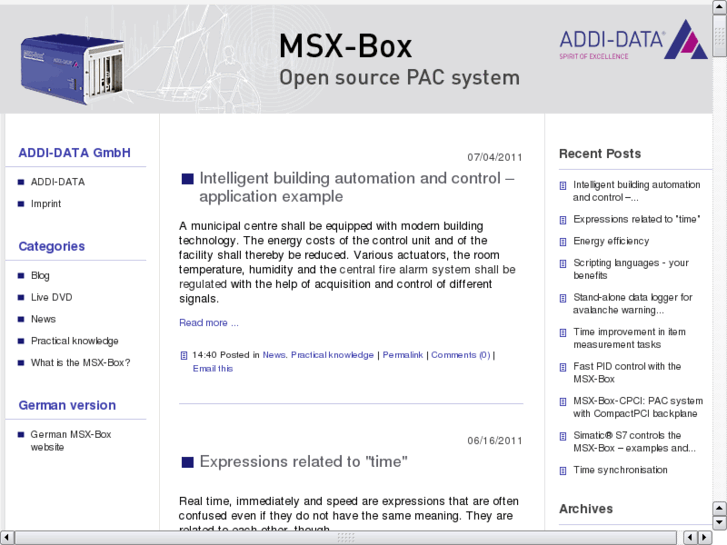Click the 'Open source PAC system' subtitle
Viewport: 727px width, 545px height.
399,78
